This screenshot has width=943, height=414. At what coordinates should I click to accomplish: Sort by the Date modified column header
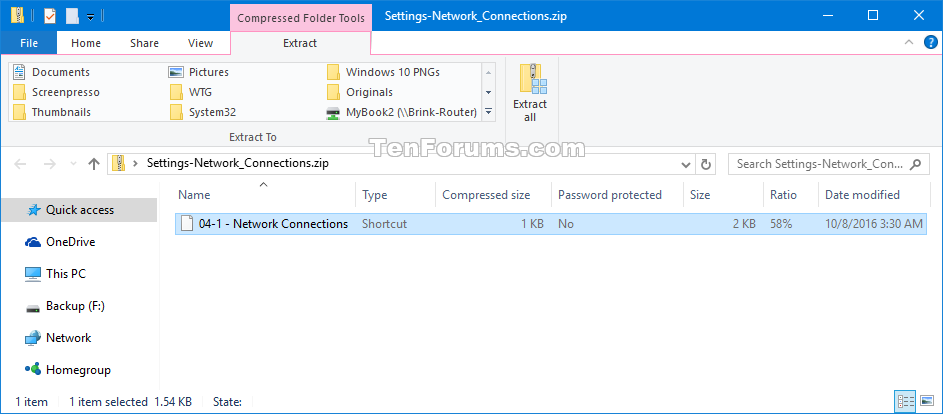(x=862, y=195)
